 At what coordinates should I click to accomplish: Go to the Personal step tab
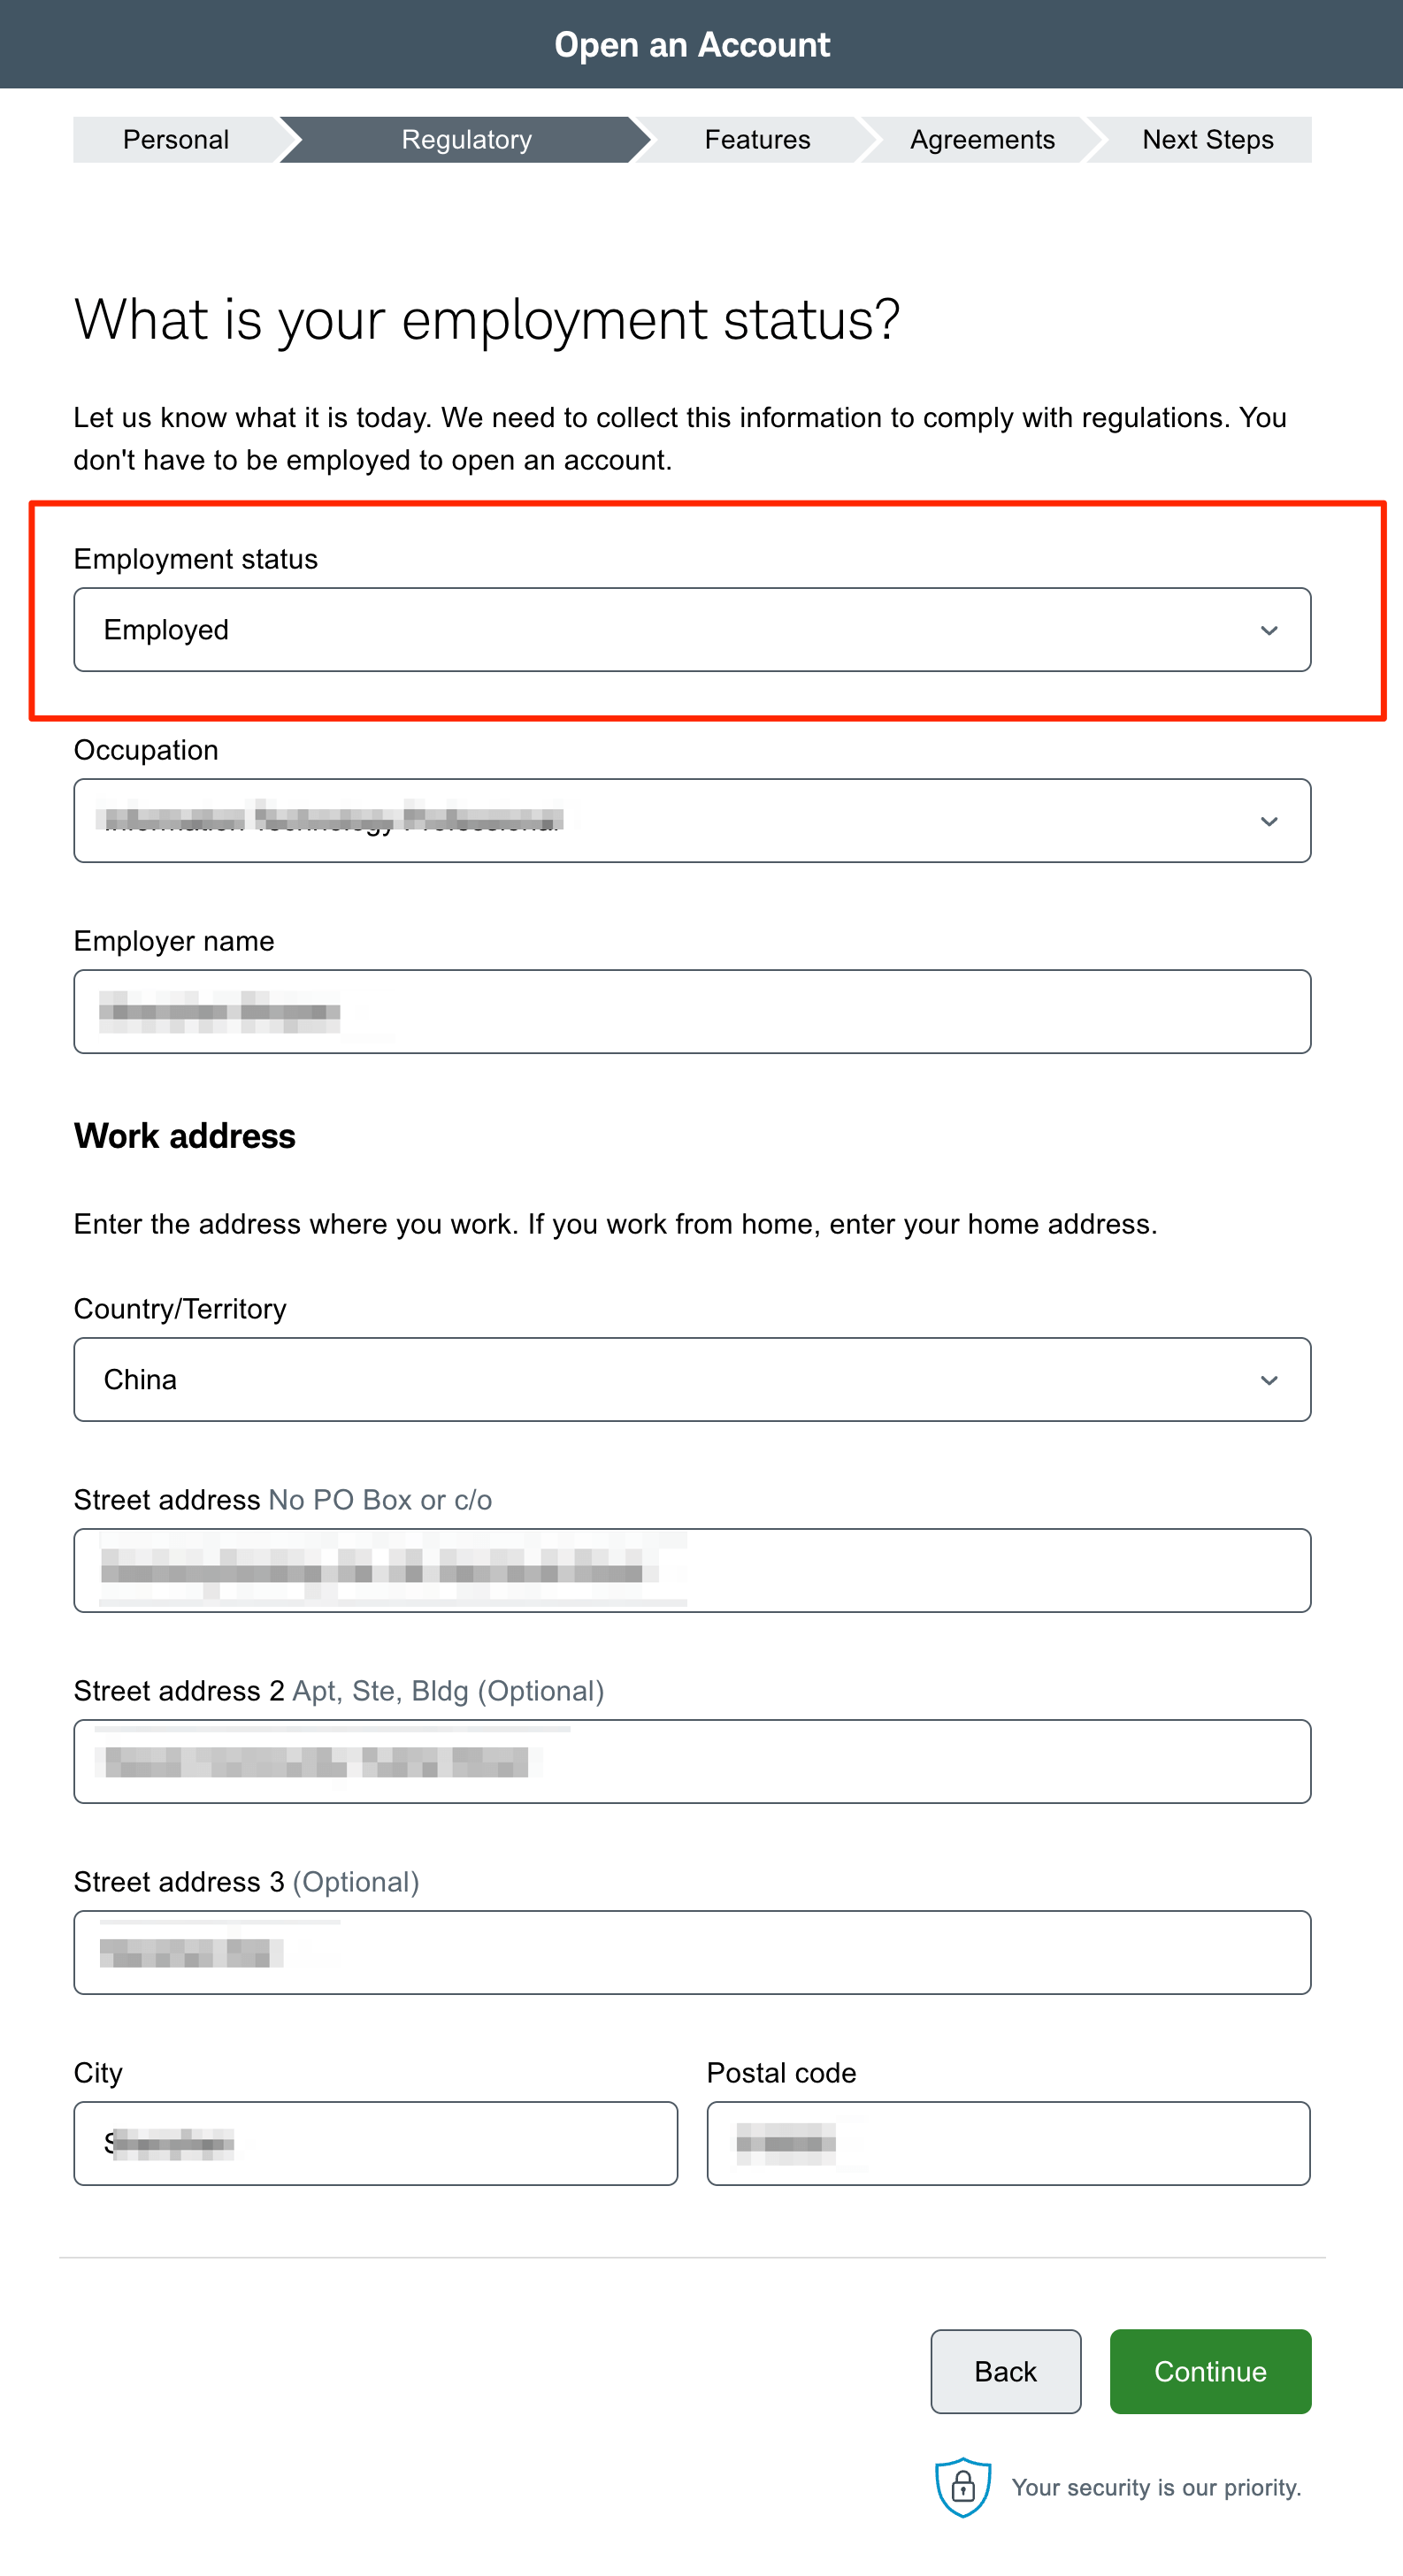tap(176, 140)
